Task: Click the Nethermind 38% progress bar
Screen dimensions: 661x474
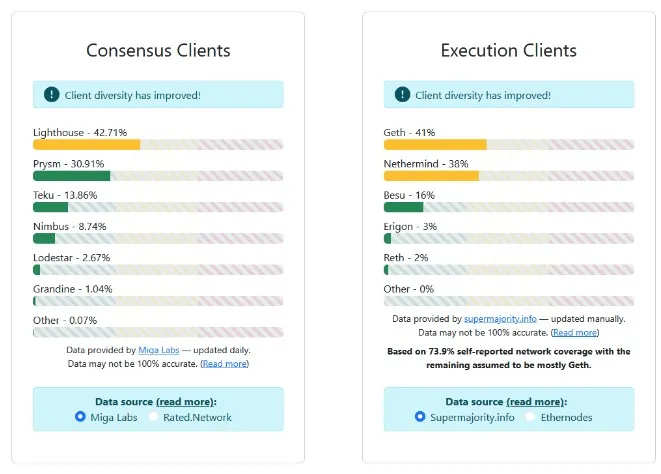Action: [x=508, y=176]
